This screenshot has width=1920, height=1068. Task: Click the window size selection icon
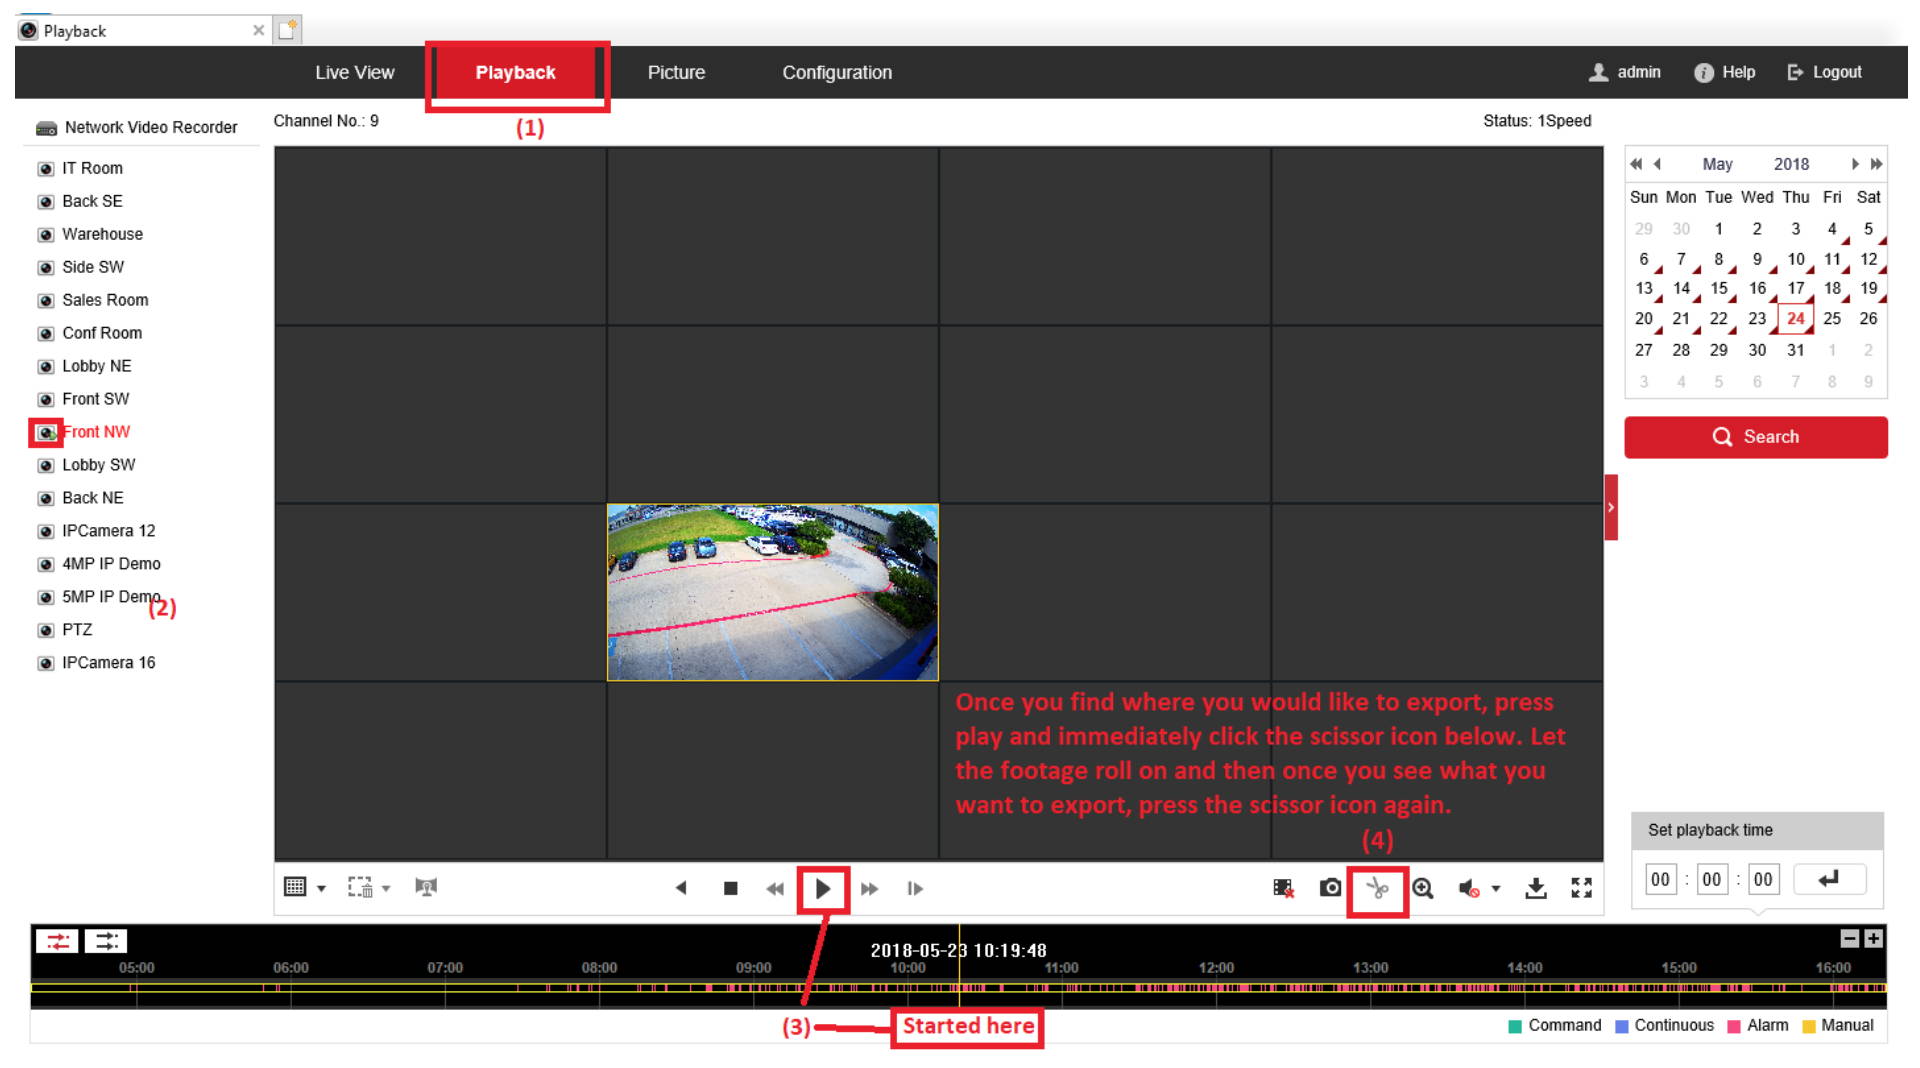point(360,887)
